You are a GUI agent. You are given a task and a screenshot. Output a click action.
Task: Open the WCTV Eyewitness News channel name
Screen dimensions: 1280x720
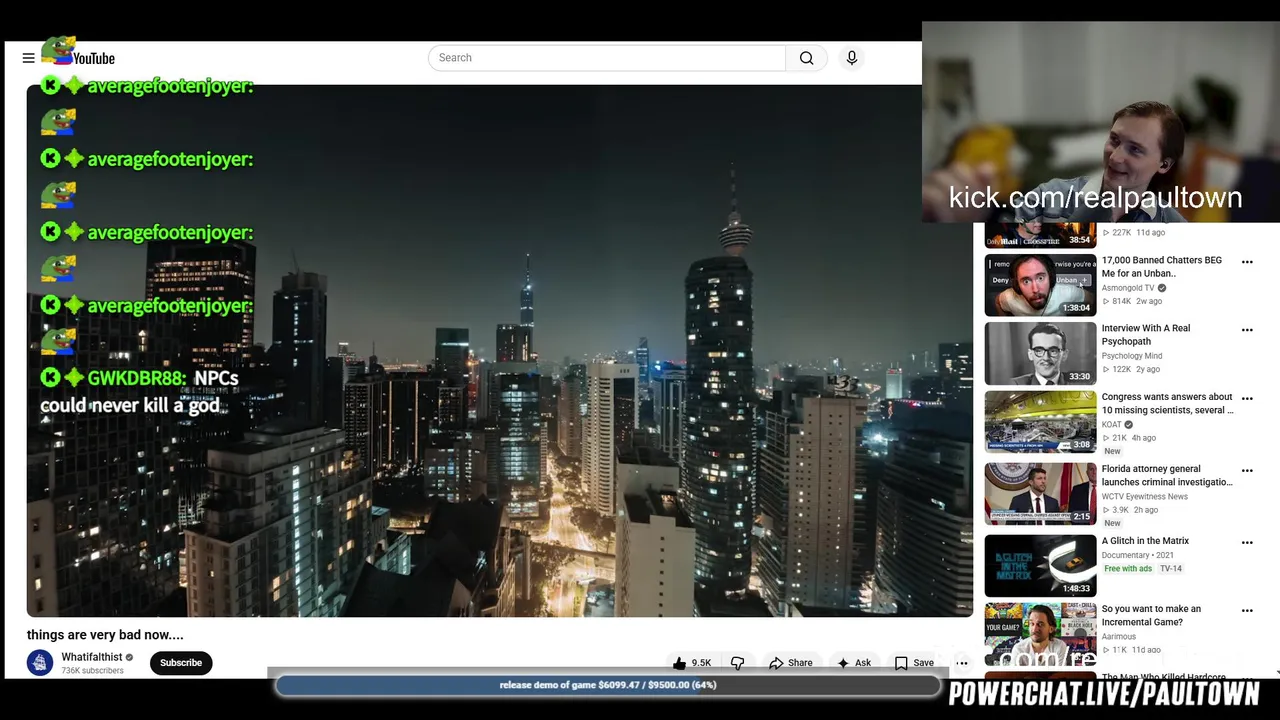click(1145, 497)
